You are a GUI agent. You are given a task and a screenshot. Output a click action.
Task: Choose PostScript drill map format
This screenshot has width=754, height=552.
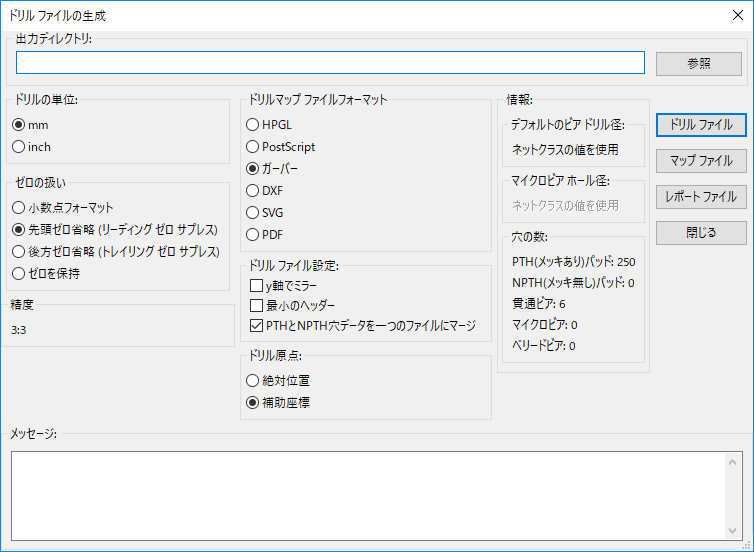point(253,147)
